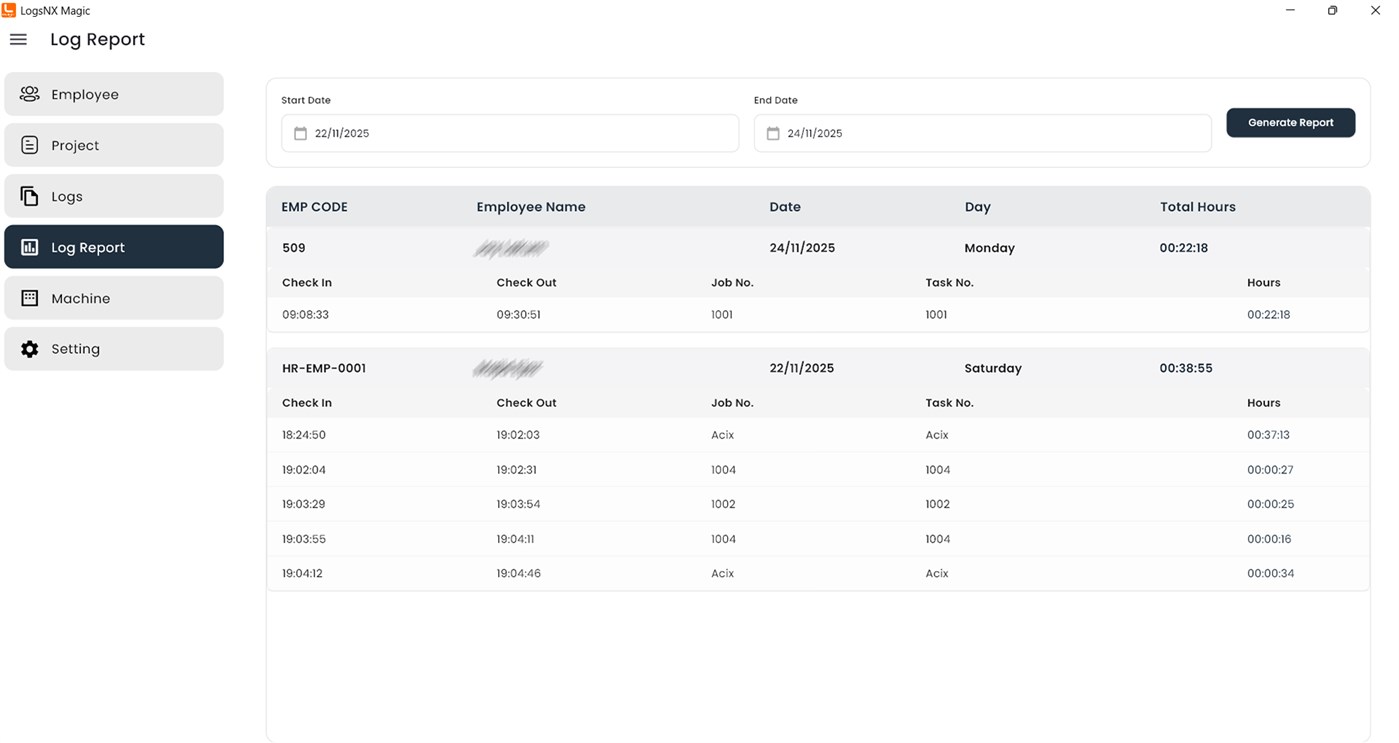Image resolution: width=1399 pixels, height=743 pixels.
Task: Click the Total Hours column header
Action: tap(1198, 207)
